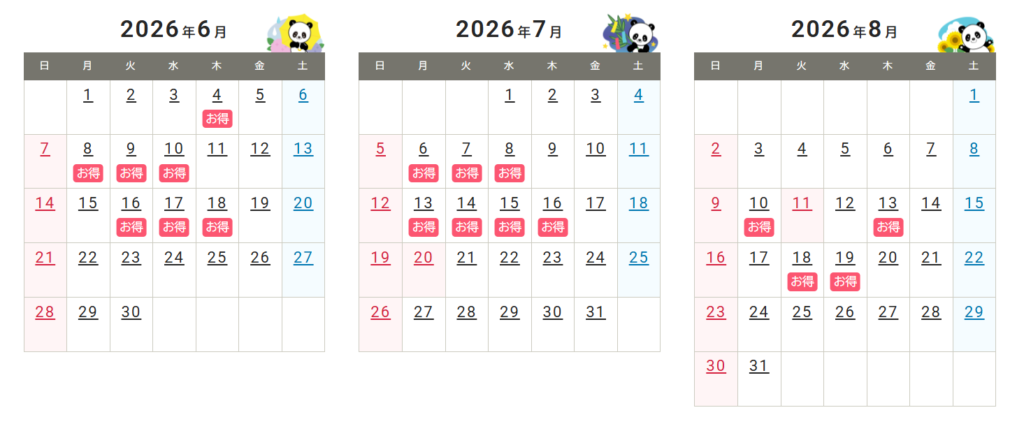Viewport: 1024px width, 424px height.
Task: Select June 30 in the June calendar
Action: point(131,312)
